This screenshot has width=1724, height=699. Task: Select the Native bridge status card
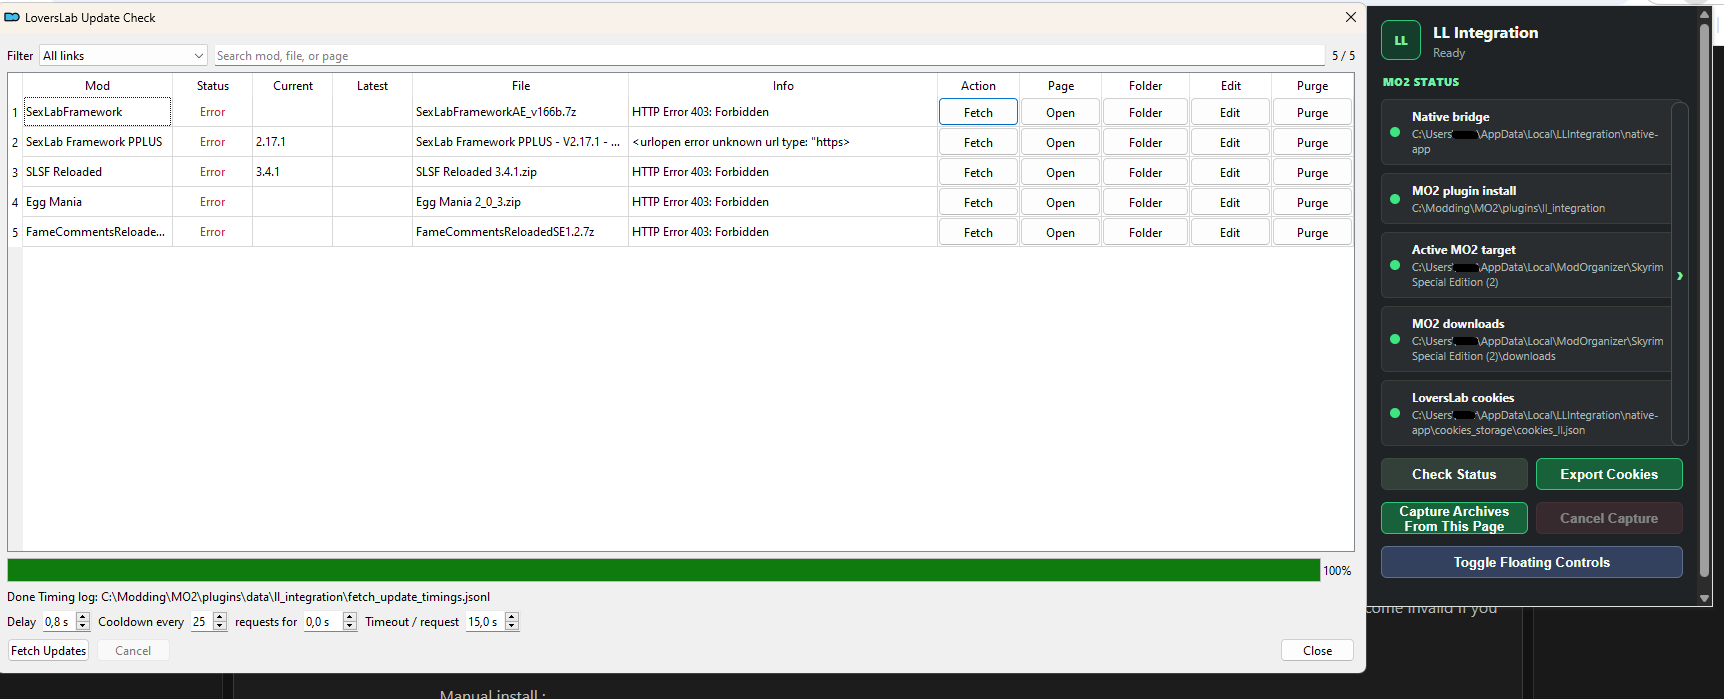click(1527, 132)
